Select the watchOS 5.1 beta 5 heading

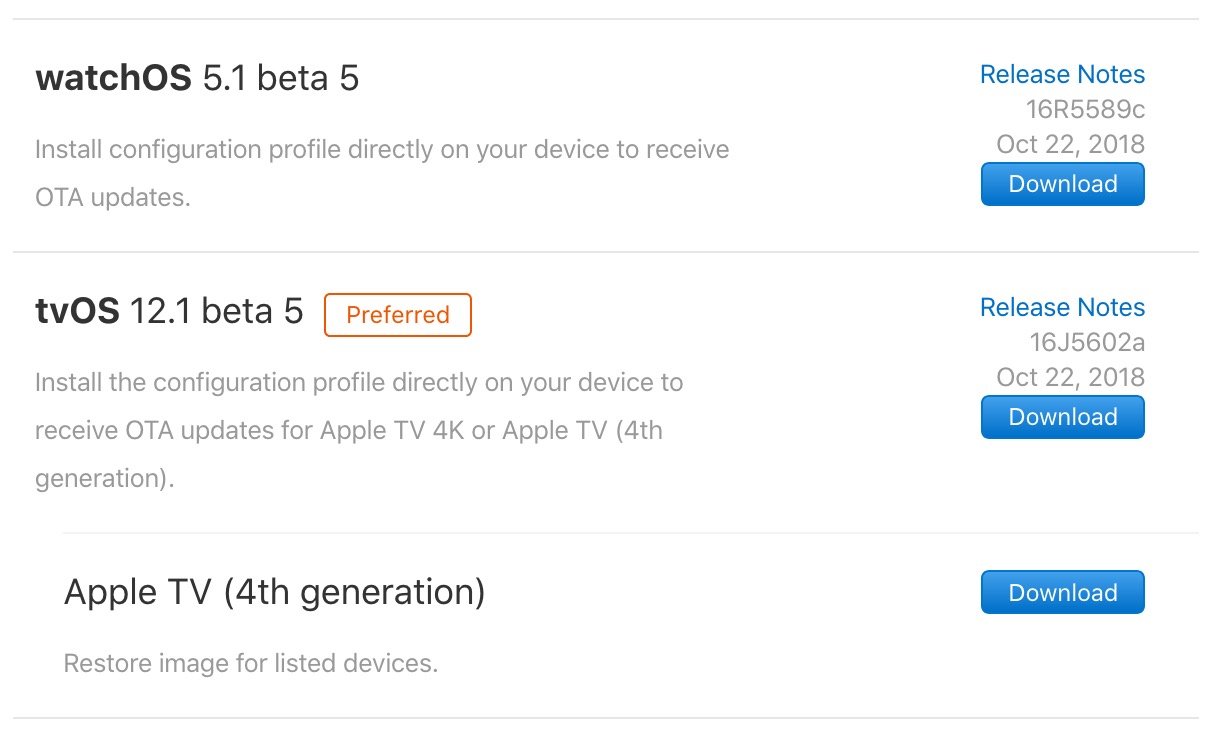pos(197,78)
